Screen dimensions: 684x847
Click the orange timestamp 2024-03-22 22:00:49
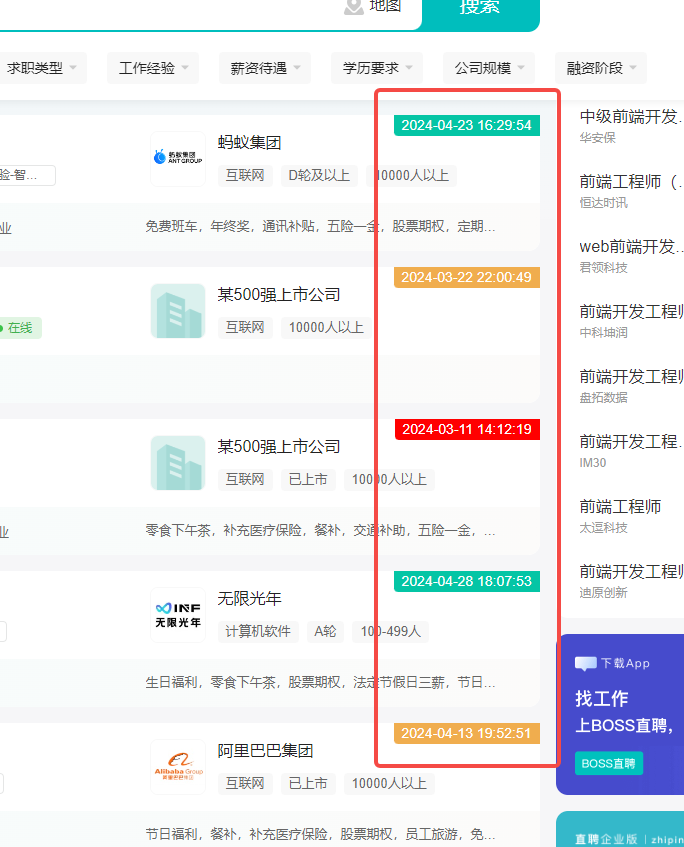point(467,277)
